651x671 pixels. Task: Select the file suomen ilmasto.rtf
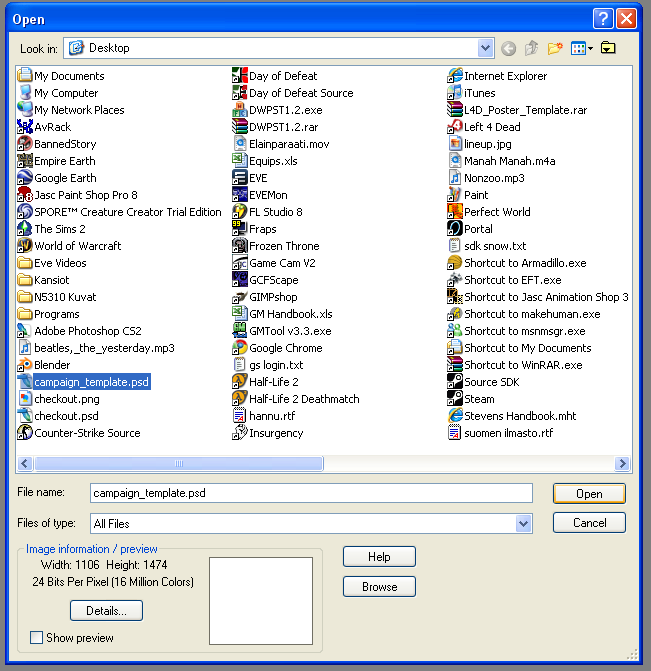[x=500, y=433]
